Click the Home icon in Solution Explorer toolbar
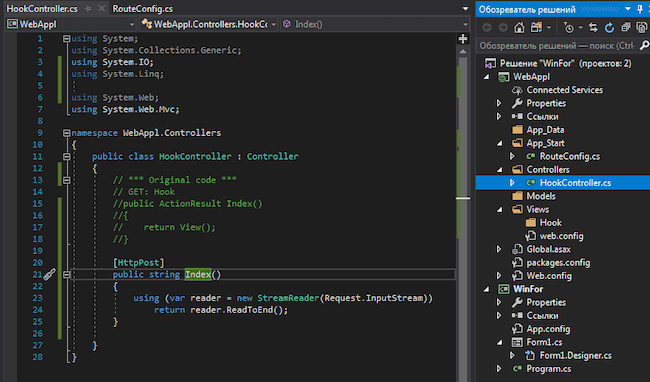 pyautogui.click(x=519, y=28)
